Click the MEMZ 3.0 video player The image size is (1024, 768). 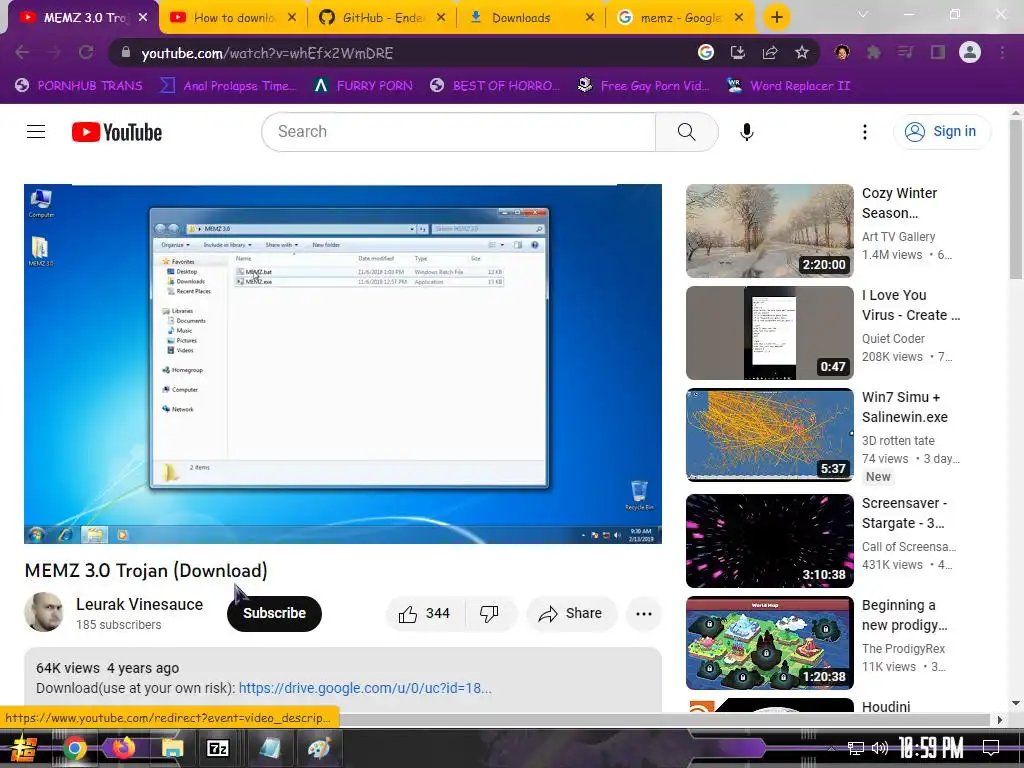coord(343,364)
